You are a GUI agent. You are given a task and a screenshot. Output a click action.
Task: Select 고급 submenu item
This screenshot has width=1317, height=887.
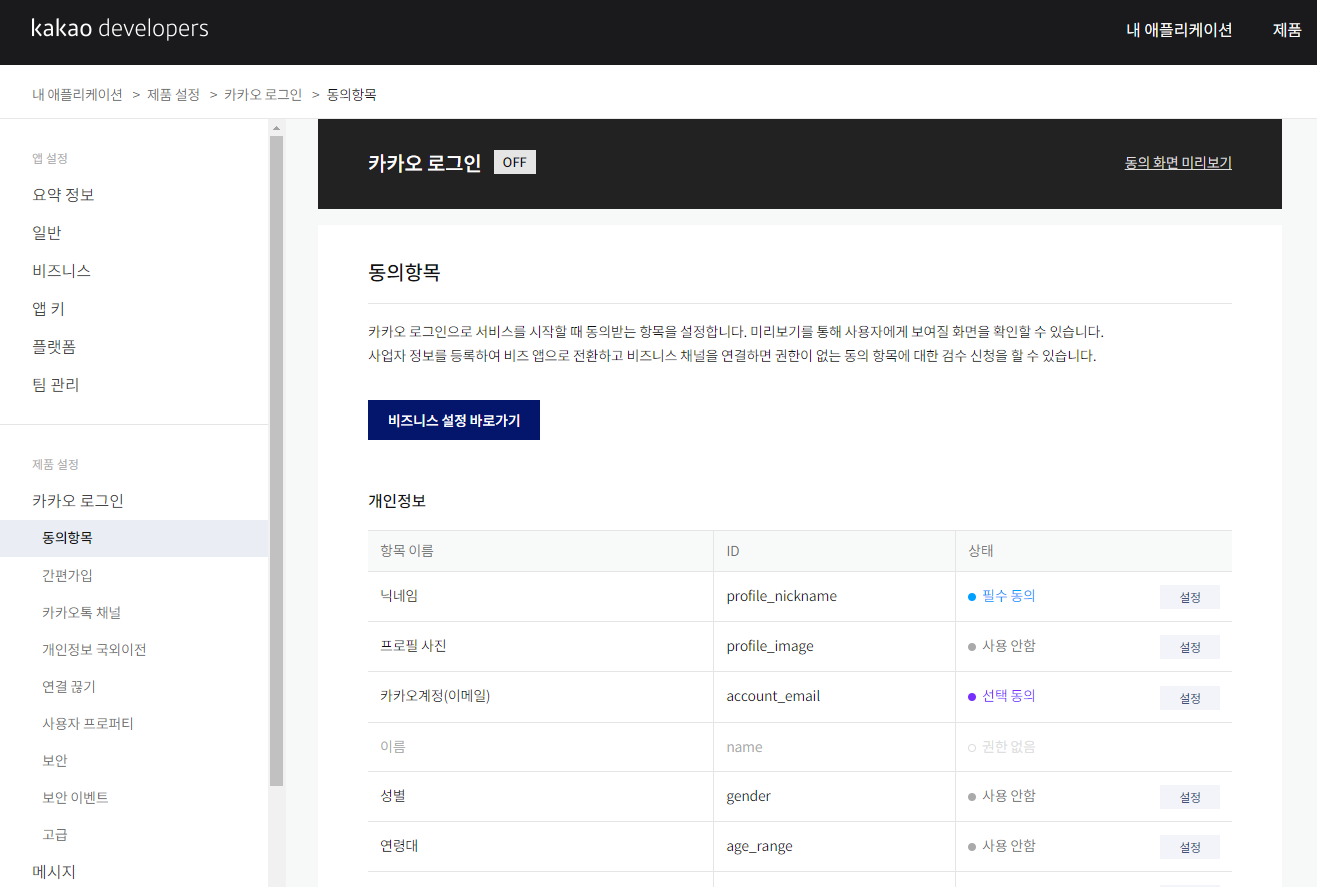[55, 834]
